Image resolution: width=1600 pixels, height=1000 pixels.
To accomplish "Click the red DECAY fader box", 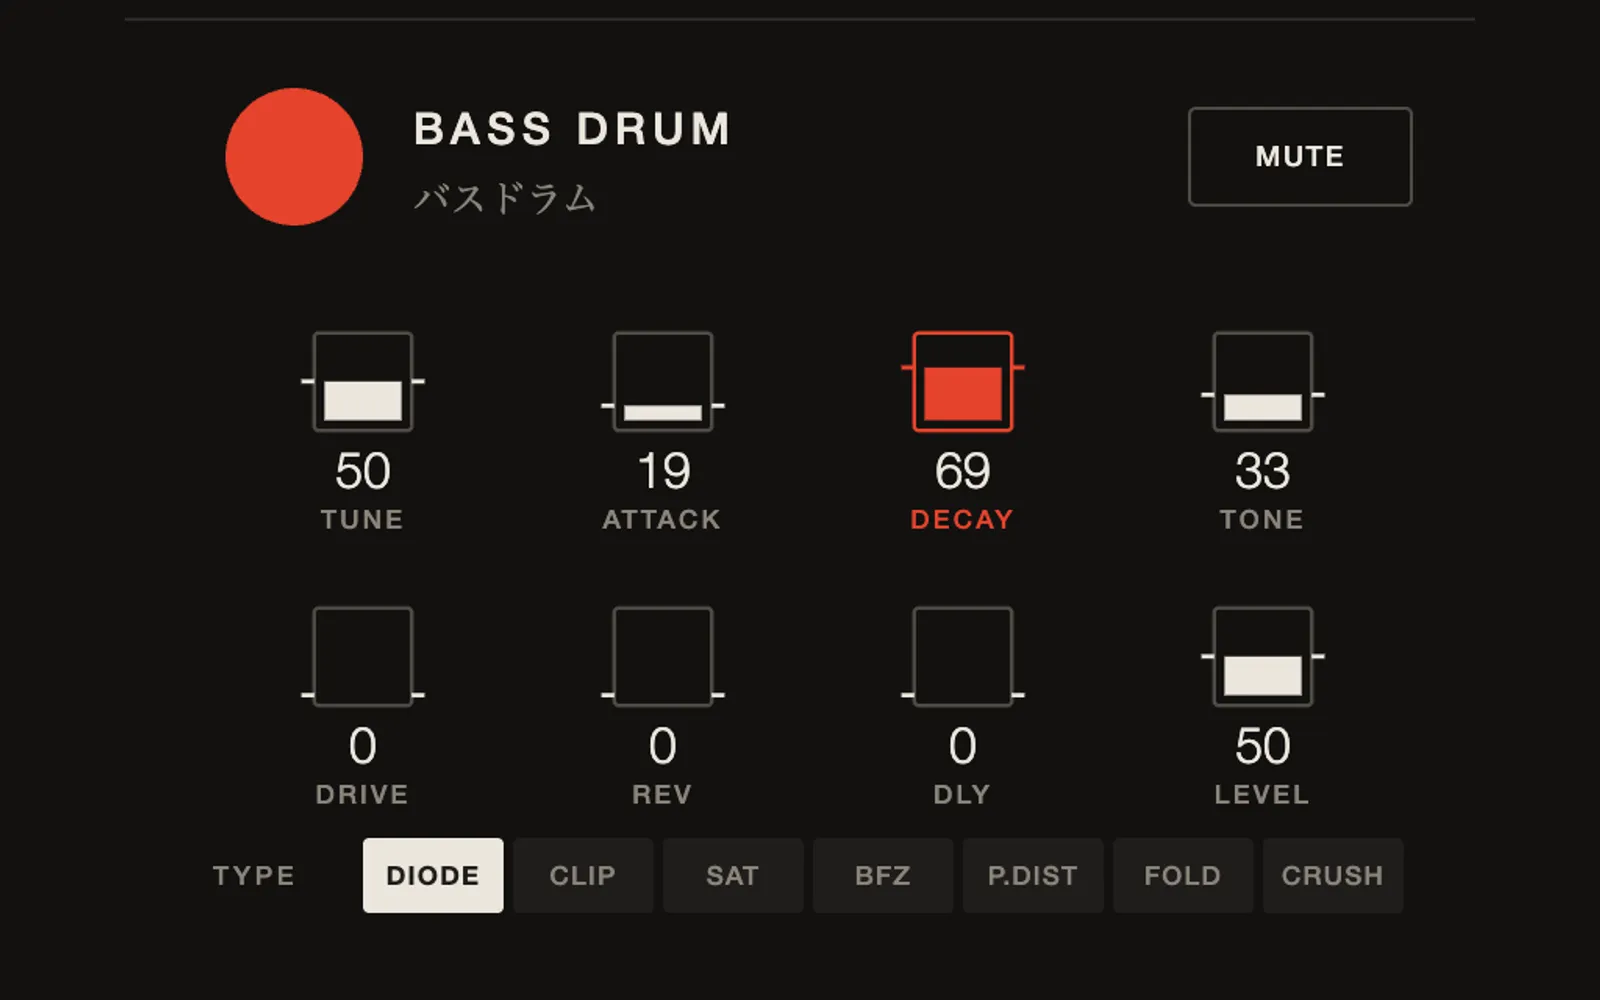I will [963, 382].
